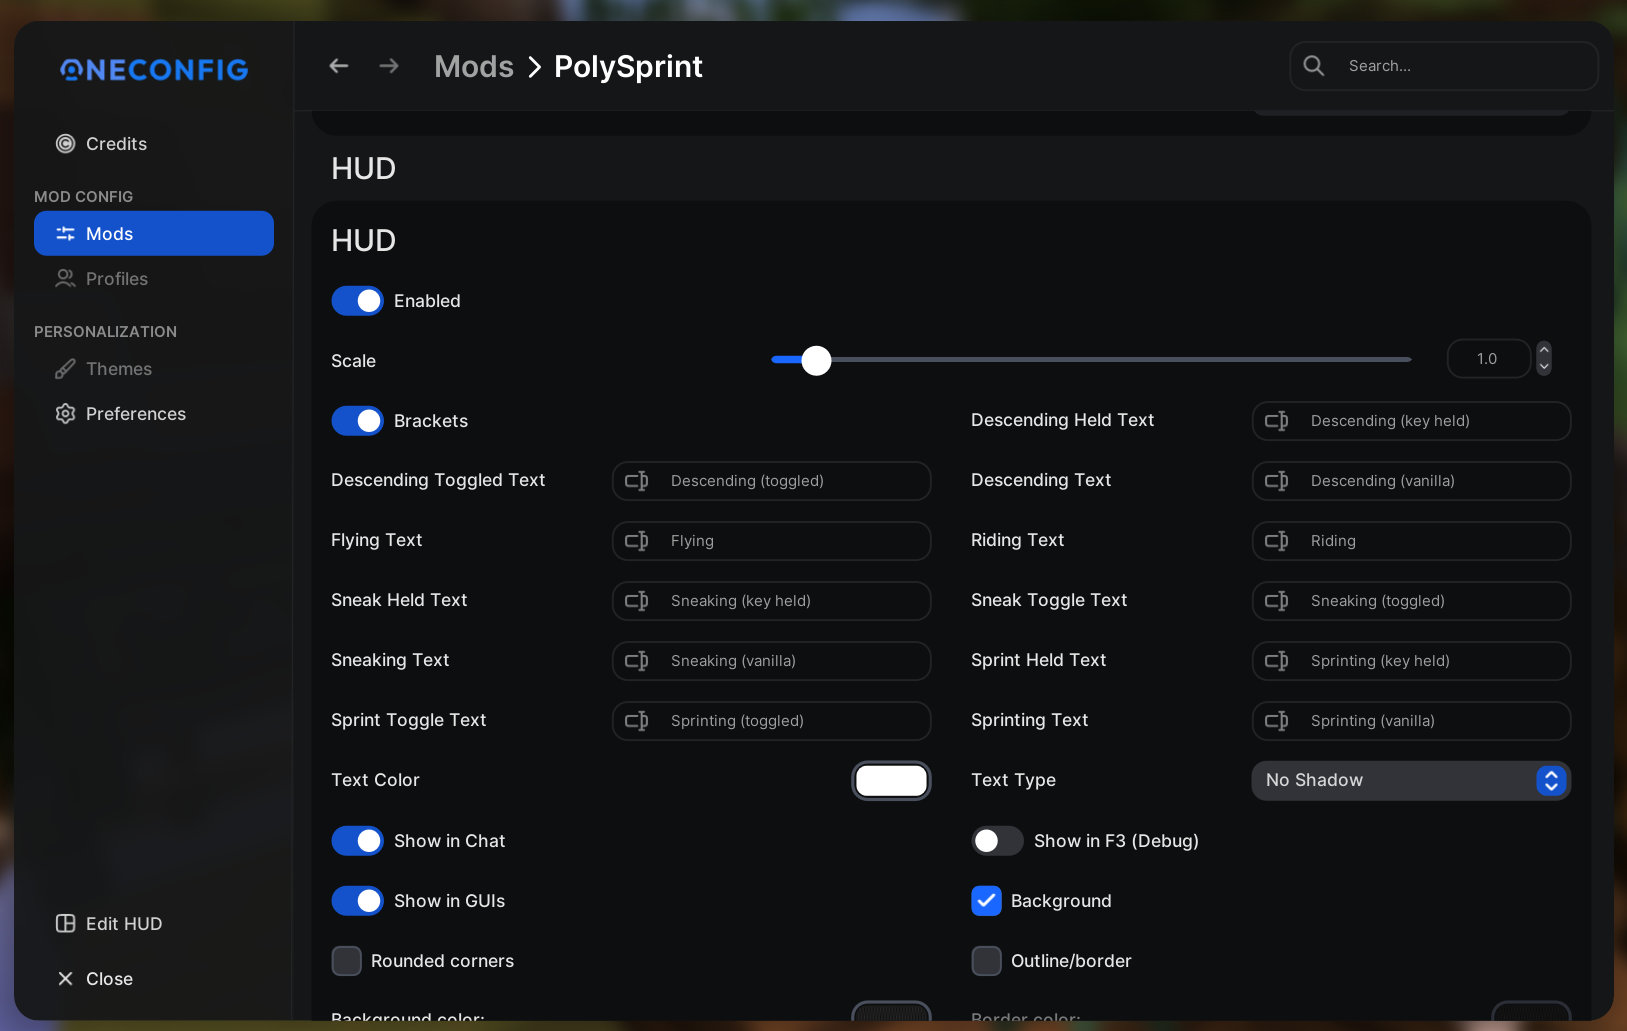Click text cursor icon in Sprinting Text field
The height and width of the screenshot is (1031, 1627).
(1277, 721)
